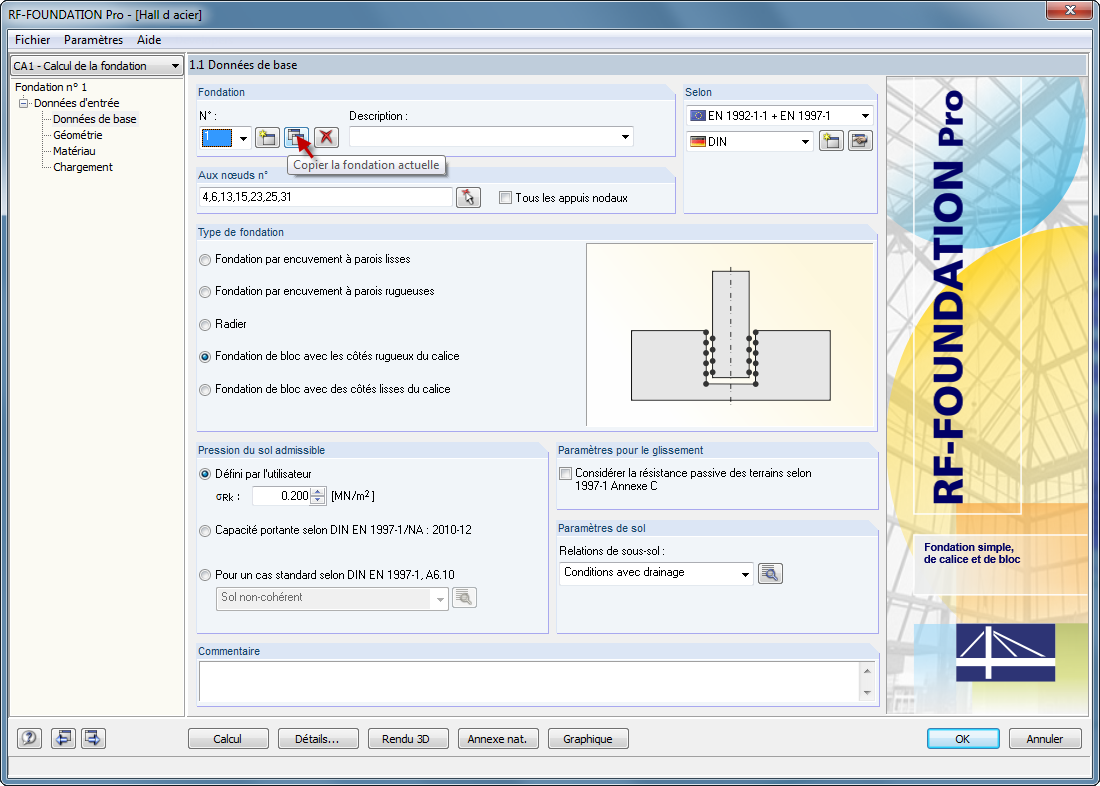Select the Radier foundation type

(x=205, y=322)
